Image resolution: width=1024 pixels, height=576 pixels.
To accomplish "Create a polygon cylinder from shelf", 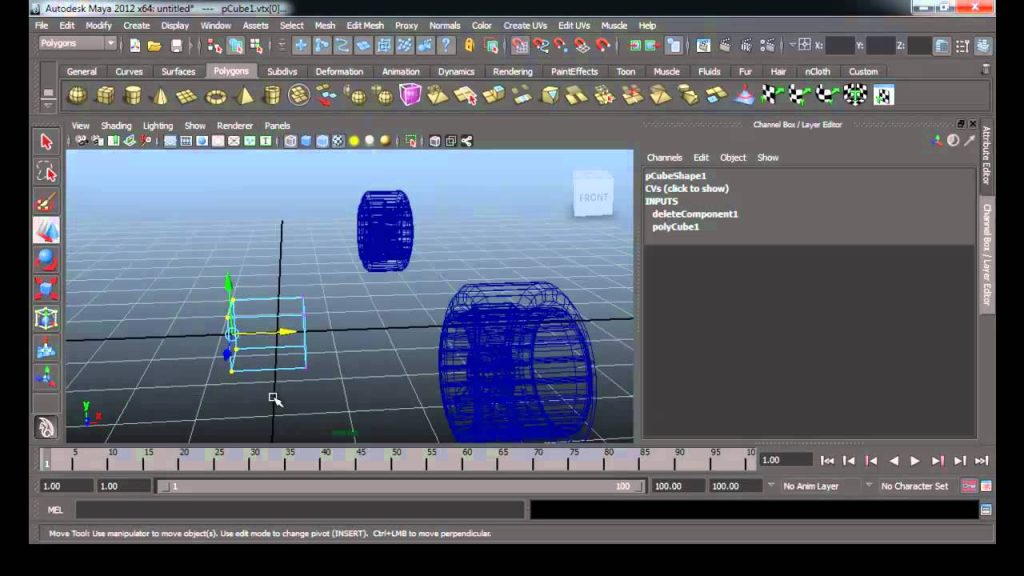I will pyautogui.click(x=133, y=96).
